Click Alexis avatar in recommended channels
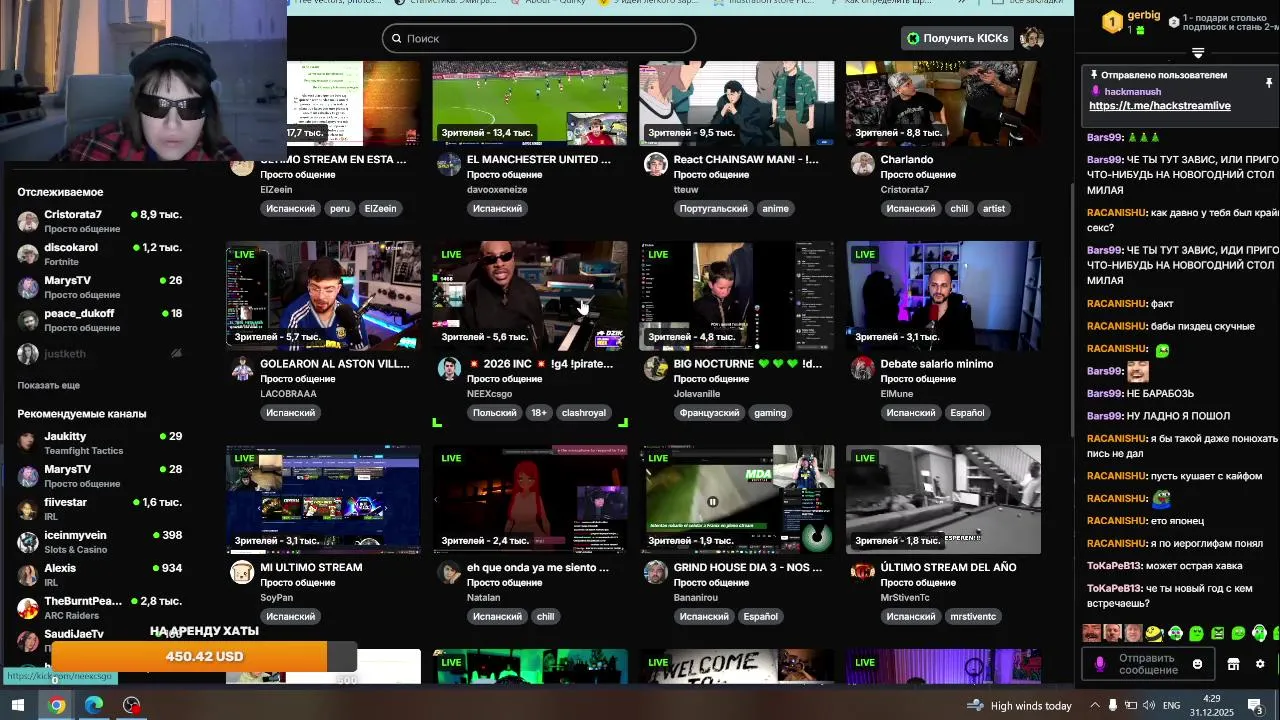1280x720 pixels. pos(28,575)
